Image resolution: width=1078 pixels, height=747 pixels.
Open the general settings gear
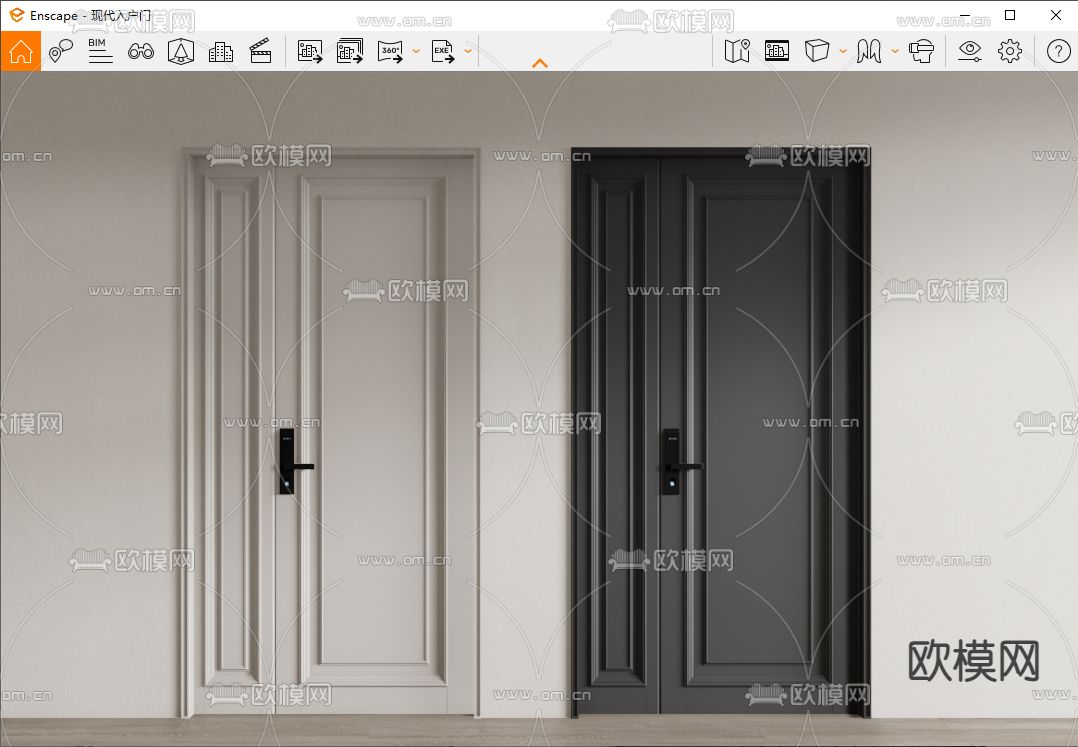tap(1010, 51)
